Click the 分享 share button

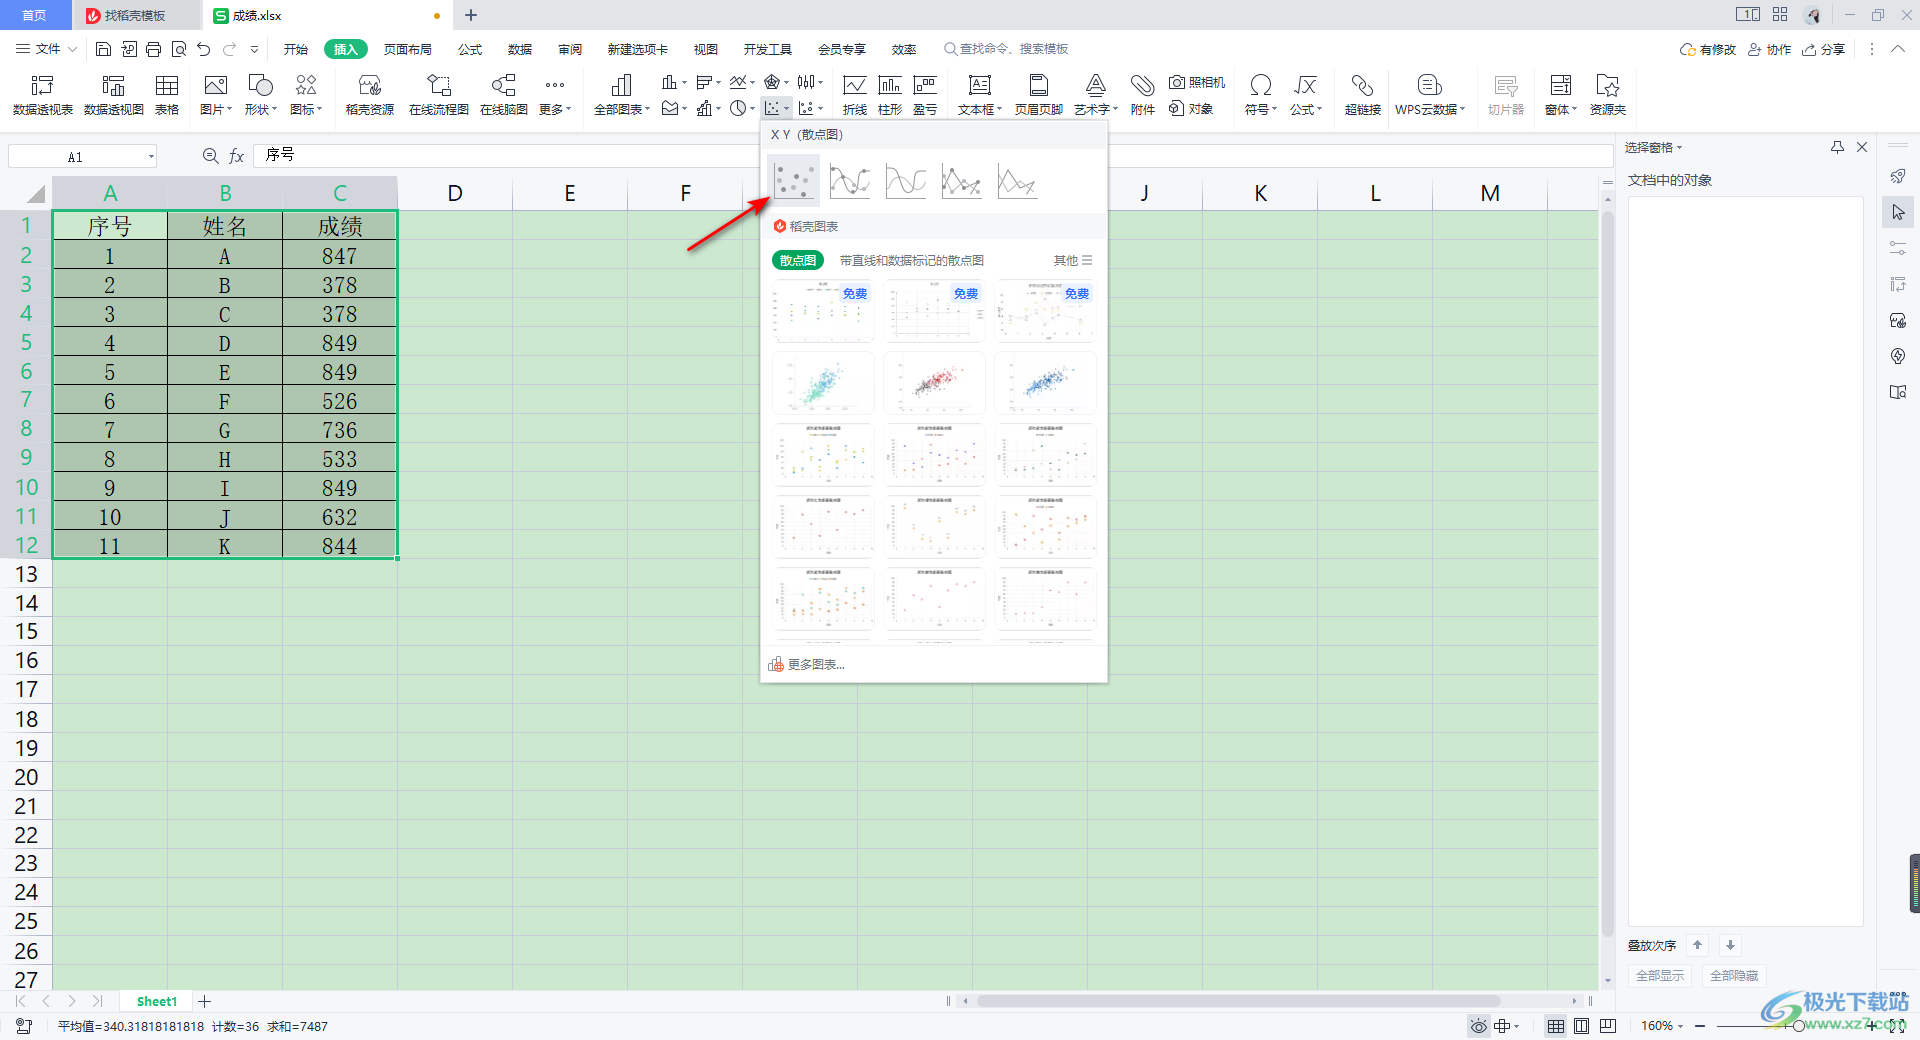click(x=1824, y=49)
